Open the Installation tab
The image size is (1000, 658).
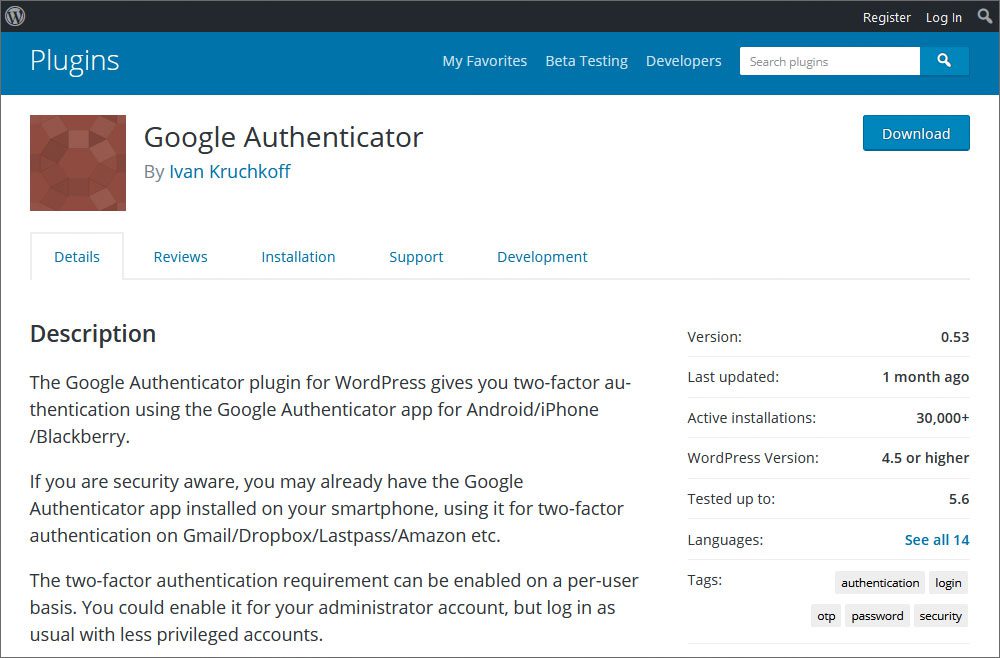point(298,256)
